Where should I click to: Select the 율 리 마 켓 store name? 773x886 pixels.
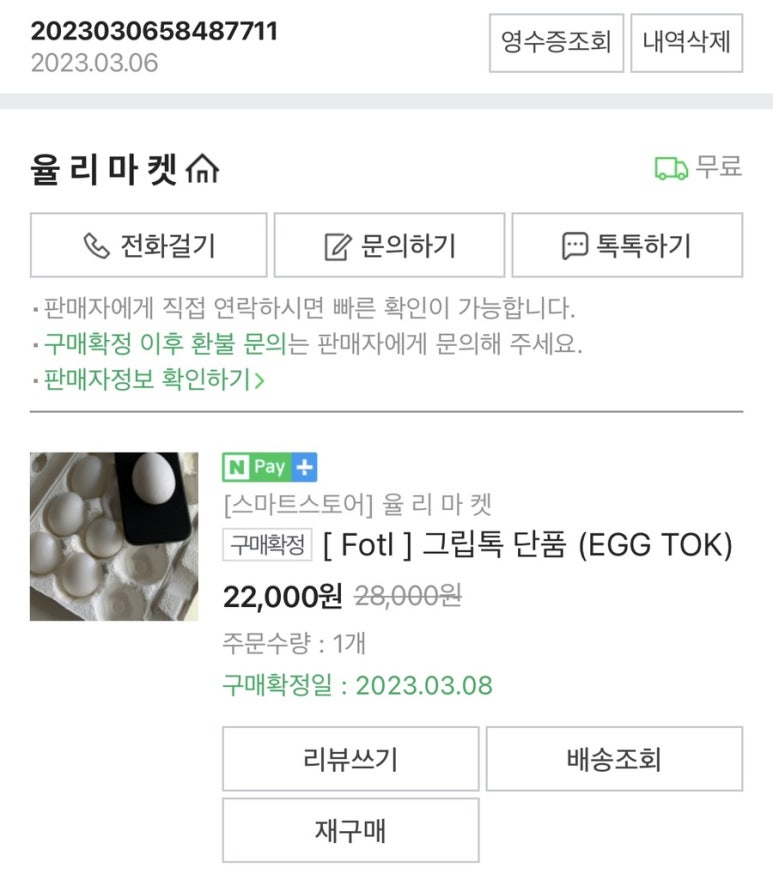click(104, 170)
